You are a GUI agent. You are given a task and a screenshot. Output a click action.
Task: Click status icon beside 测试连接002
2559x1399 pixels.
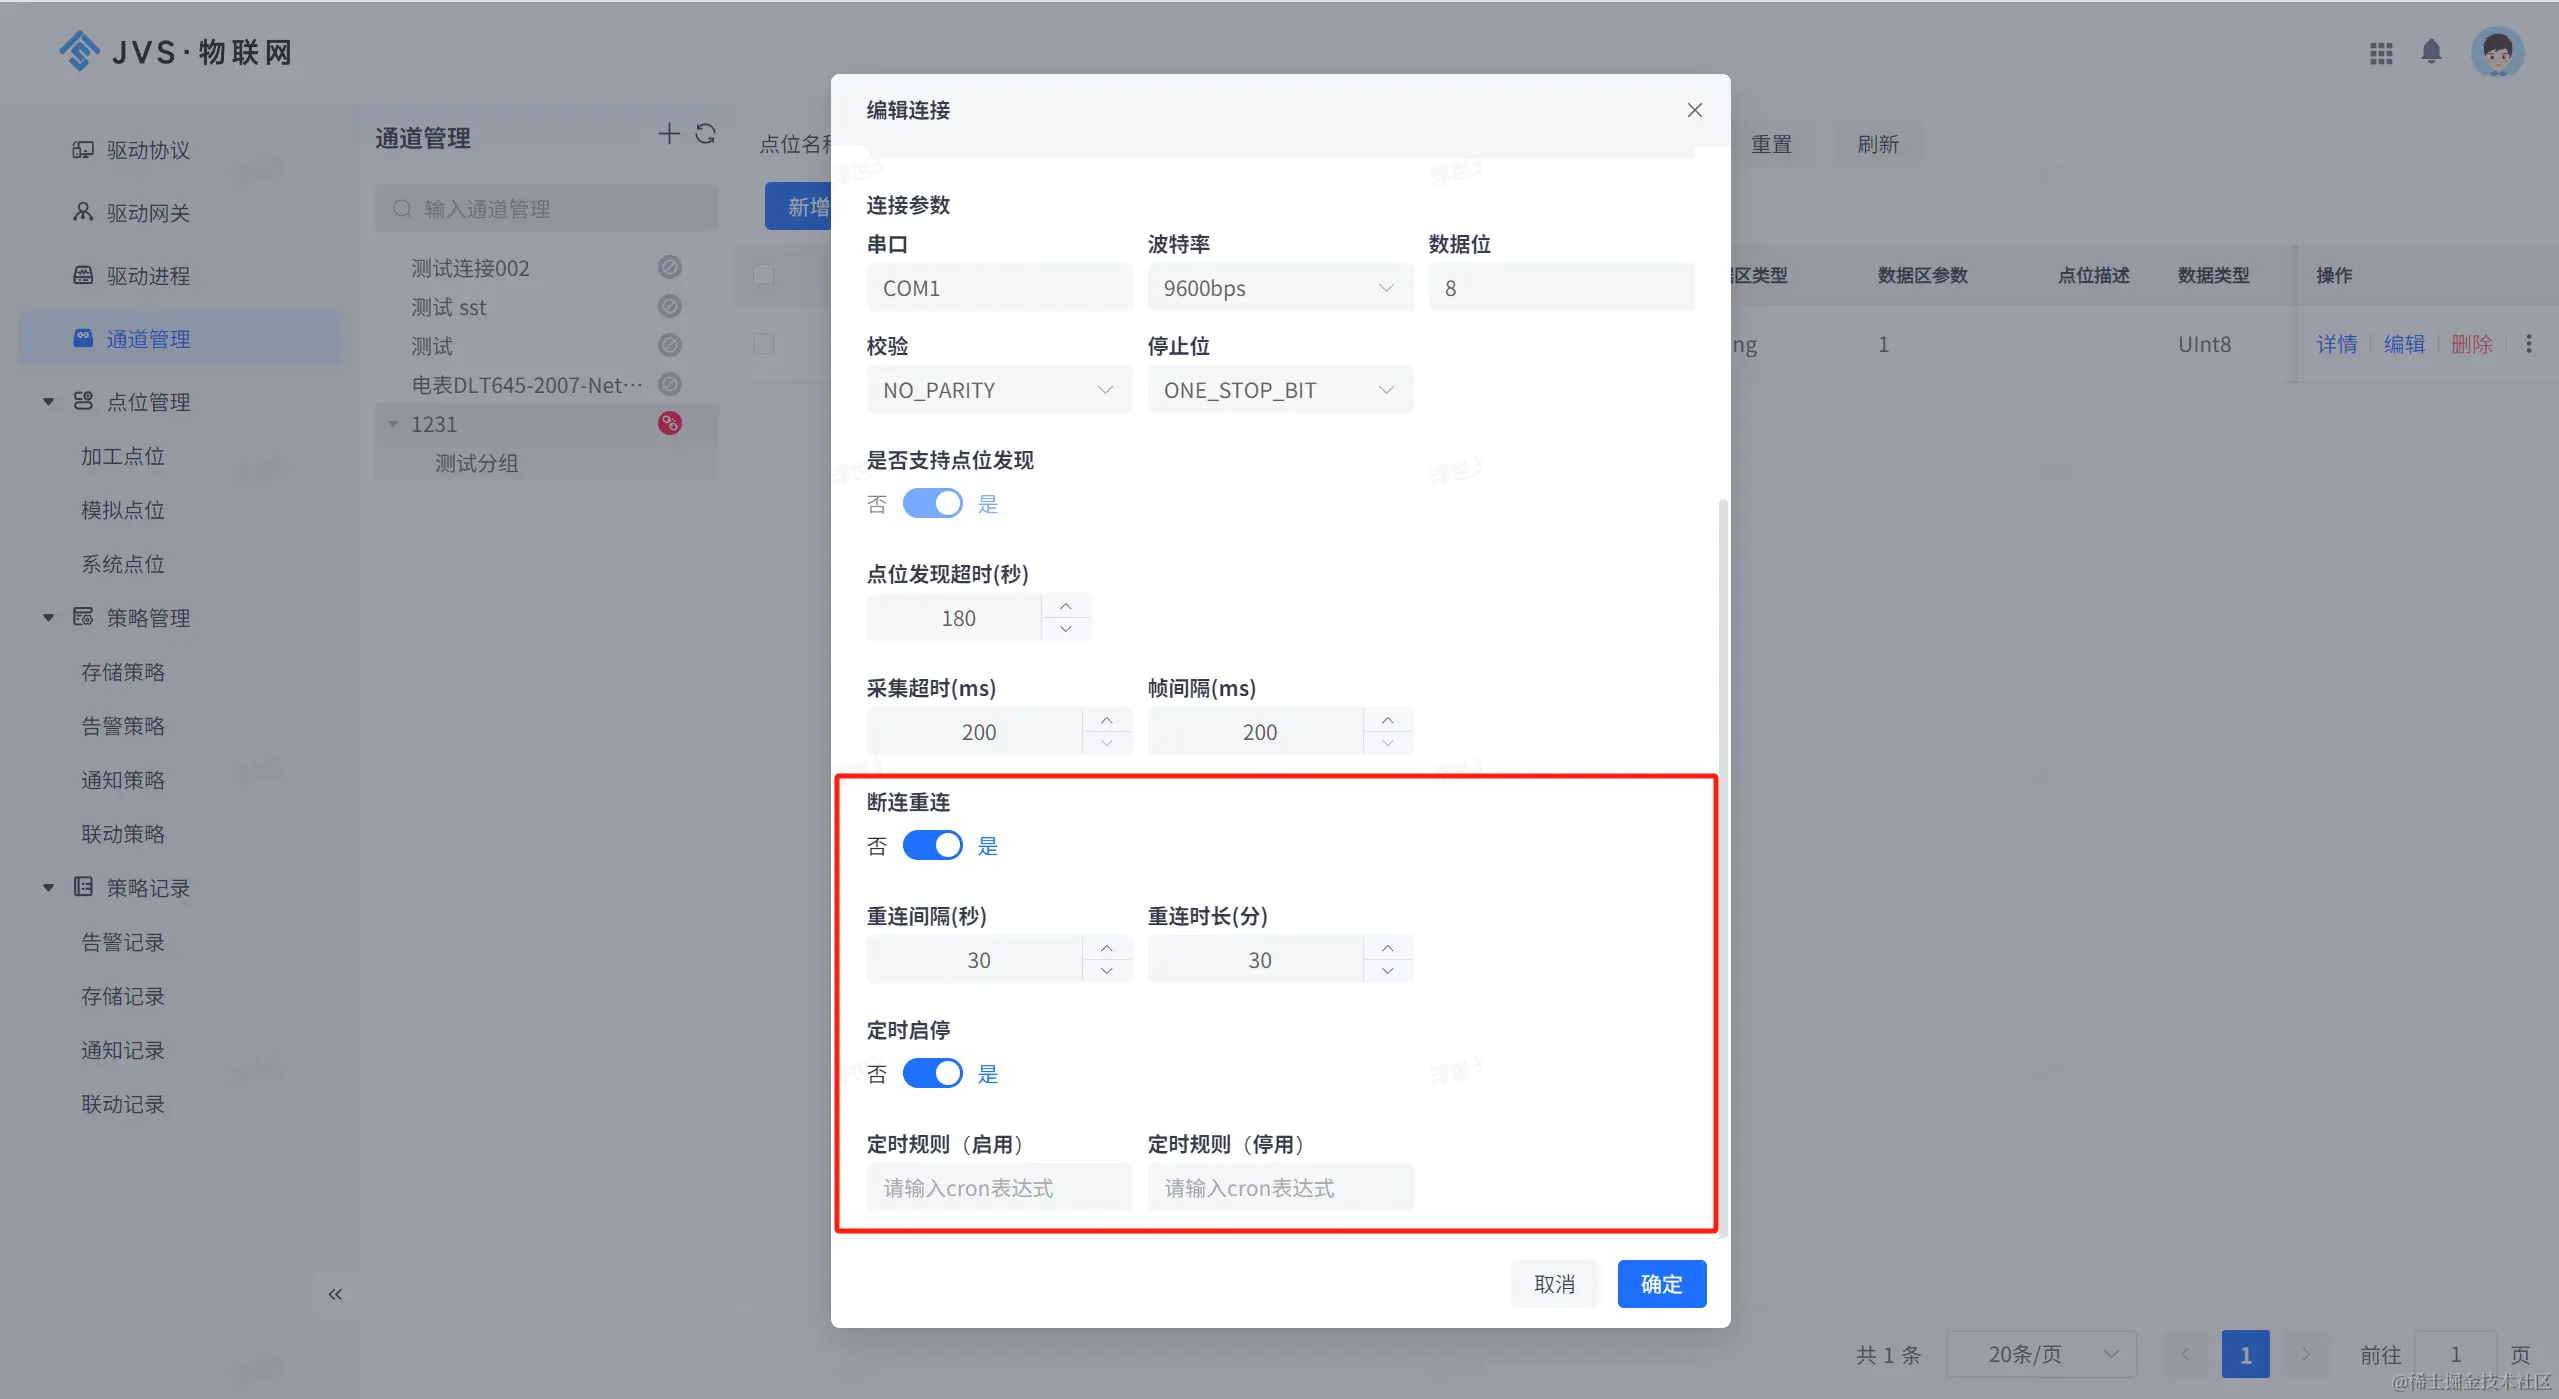(670, 267)
